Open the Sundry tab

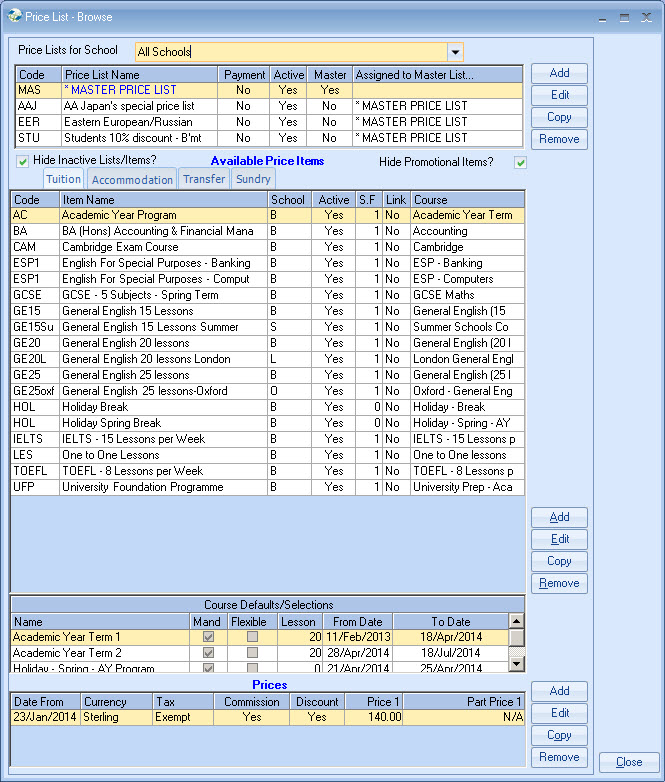pos(253,180)
